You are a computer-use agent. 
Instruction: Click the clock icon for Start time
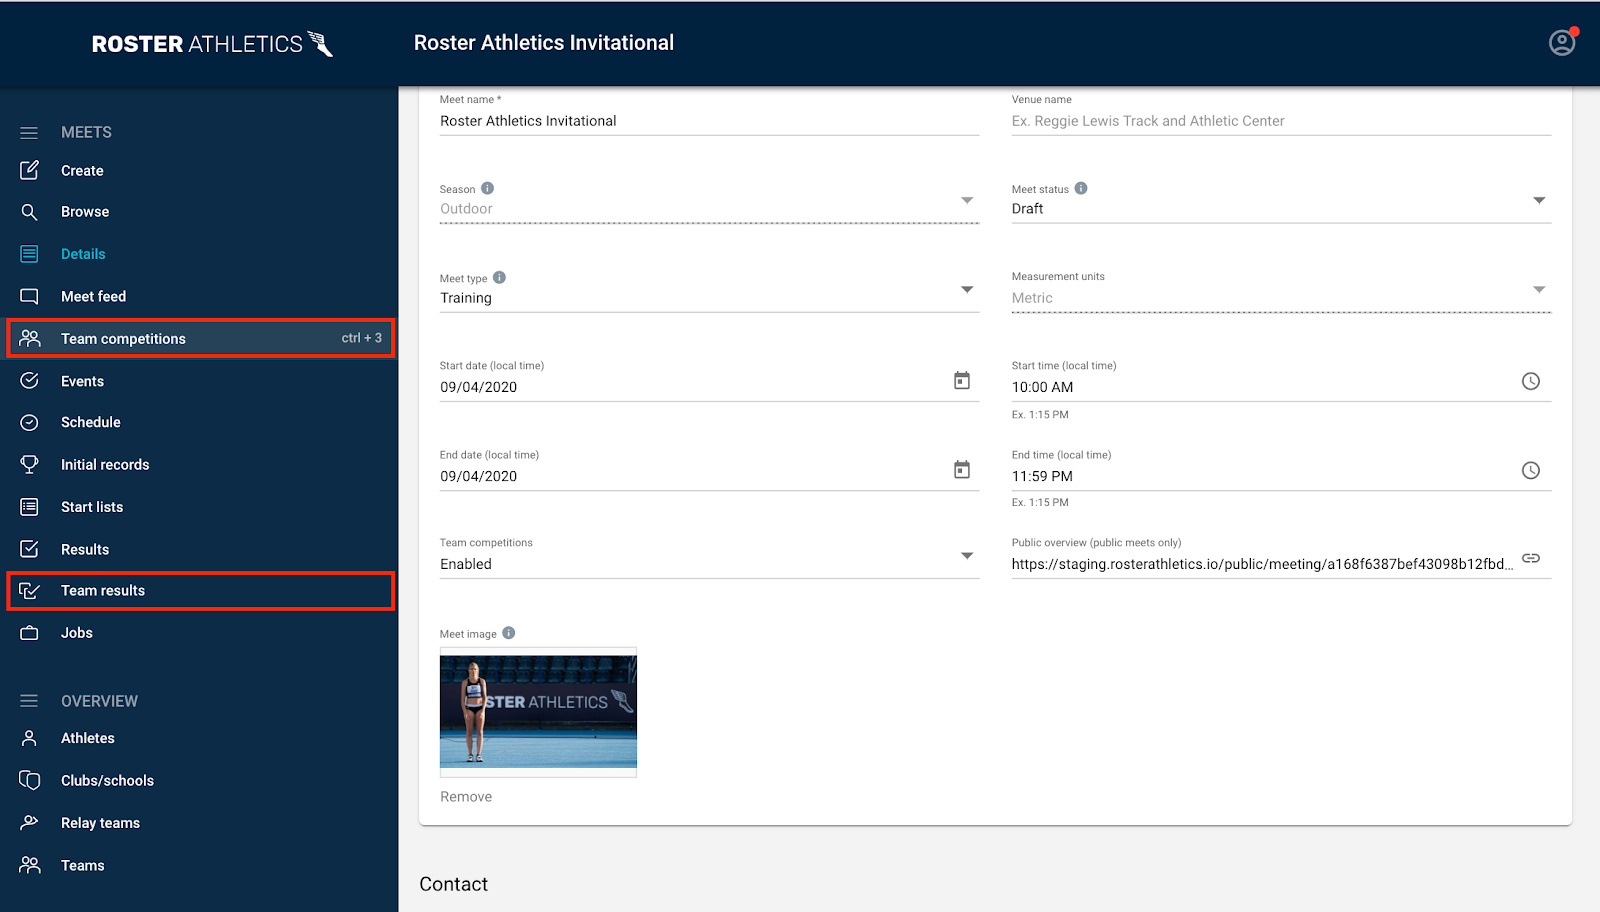(1530, 381)
